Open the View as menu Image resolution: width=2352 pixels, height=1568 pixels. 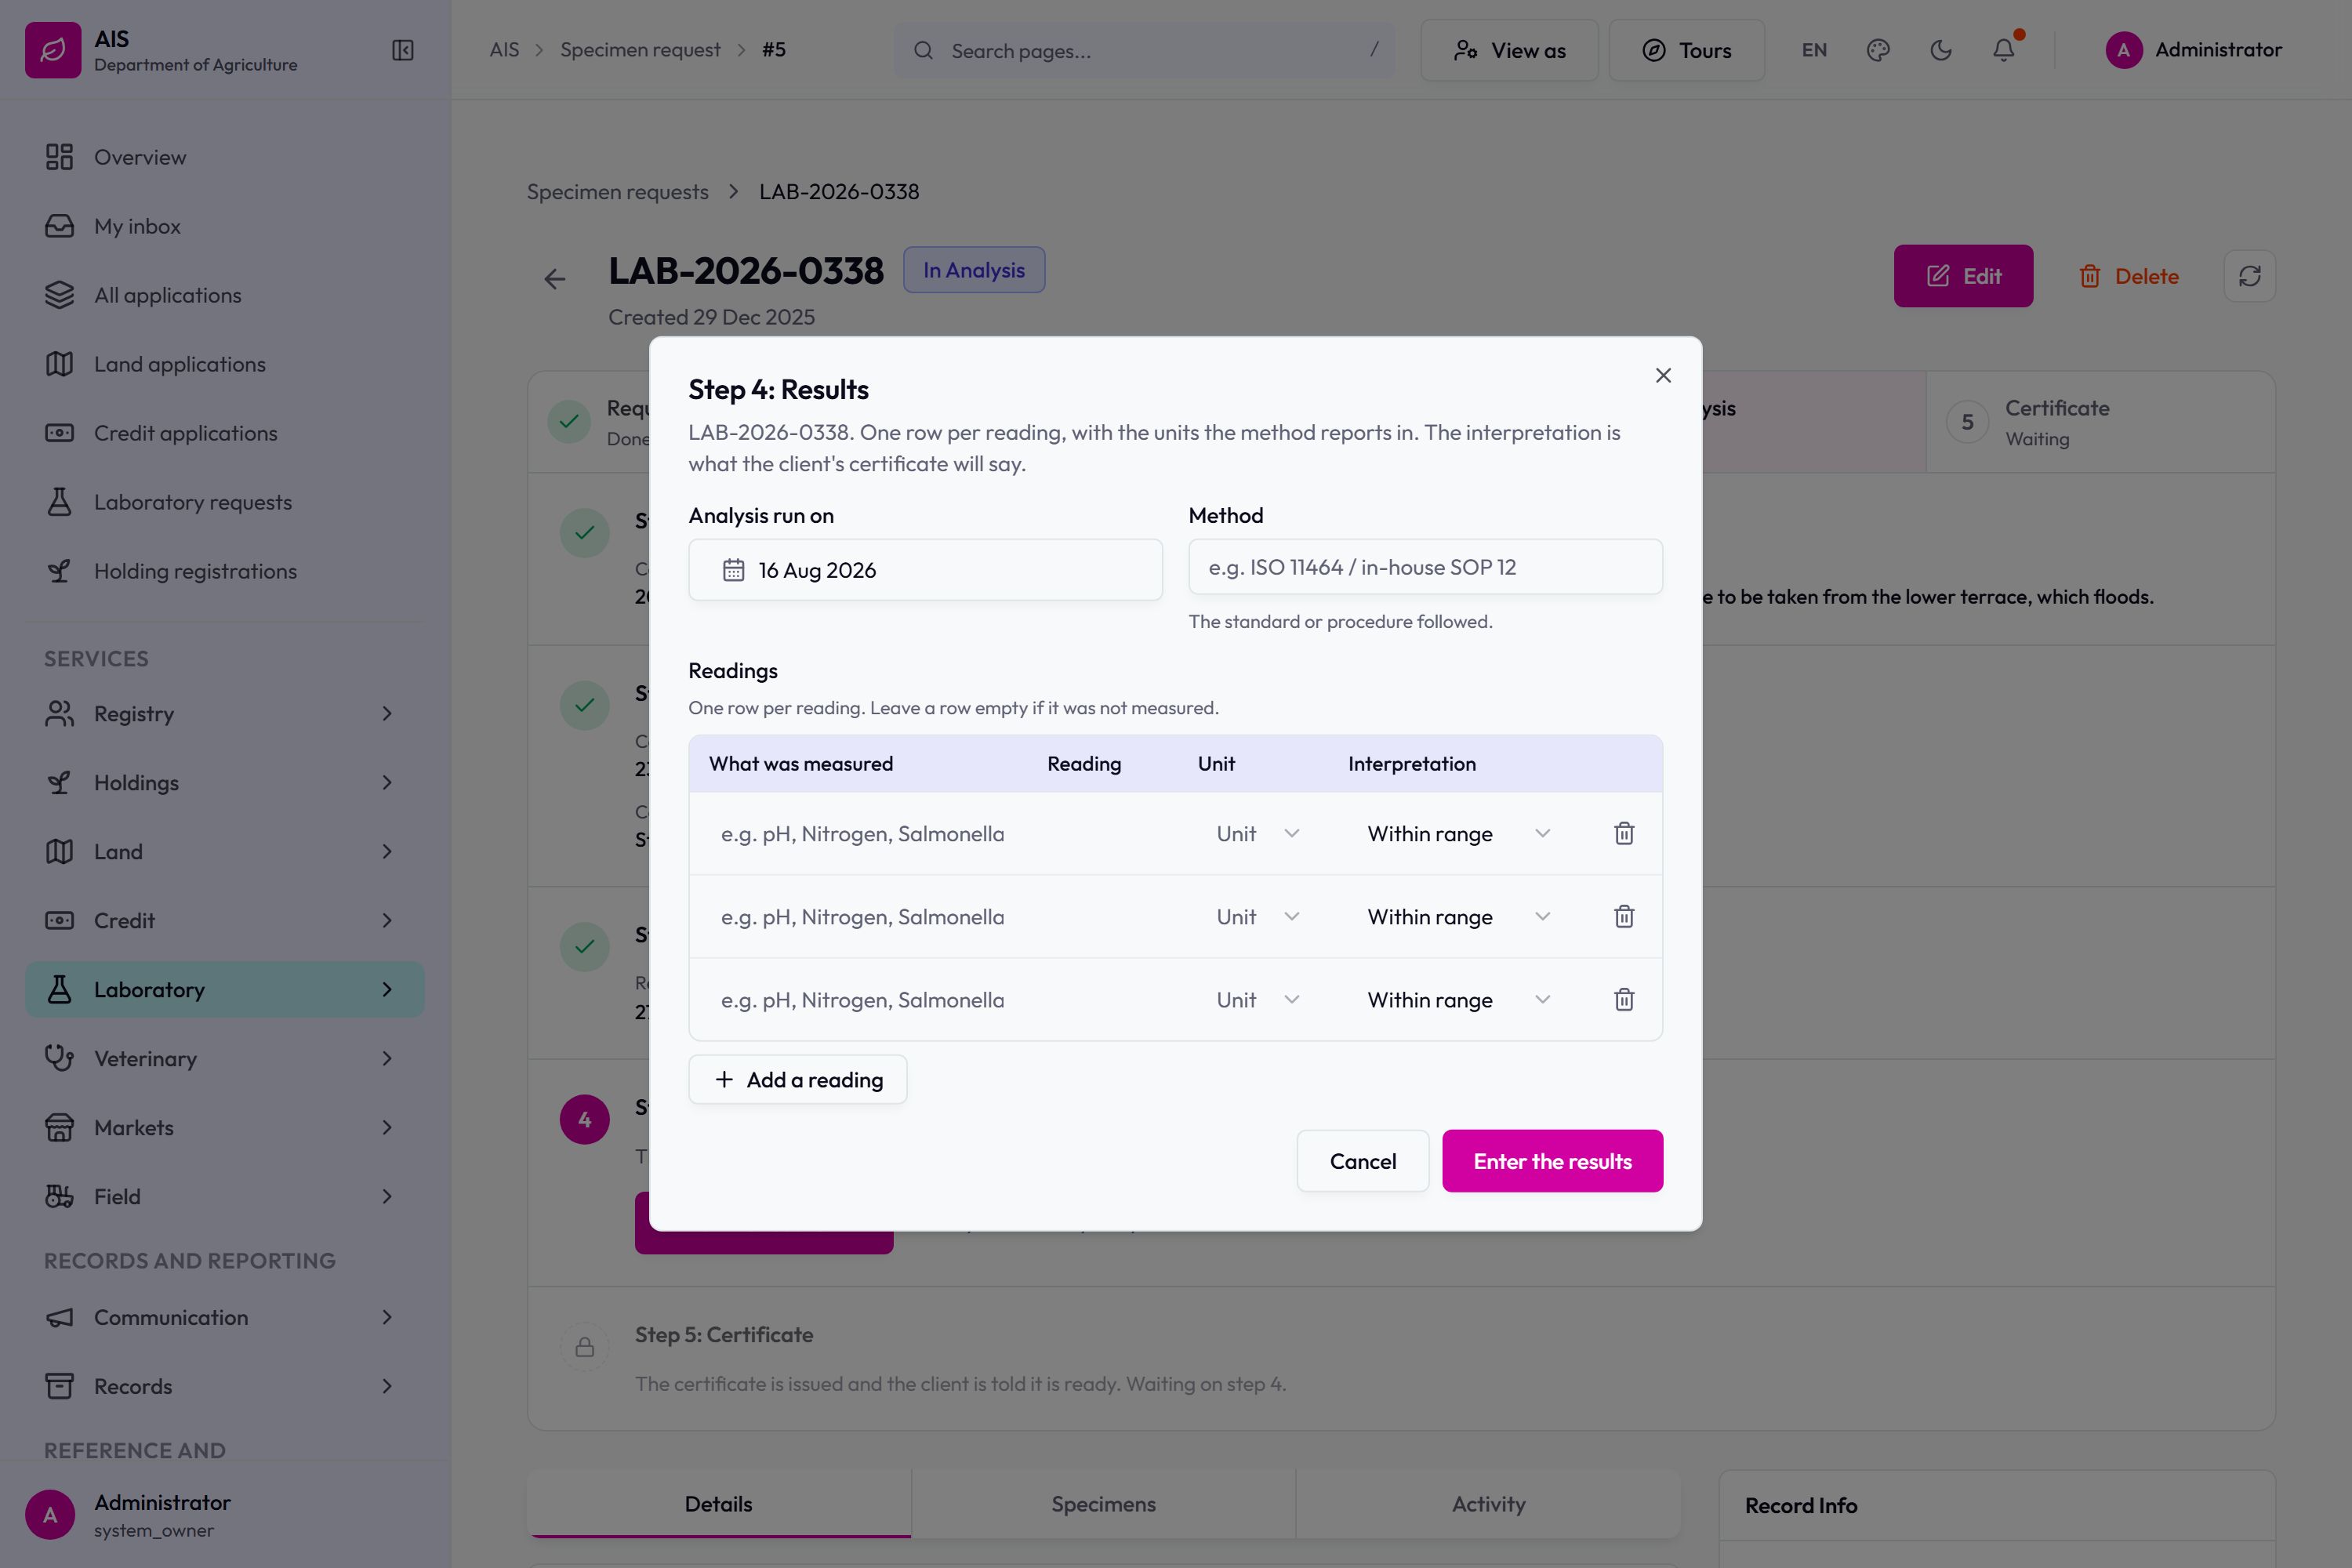click(x=1509, y=50)
